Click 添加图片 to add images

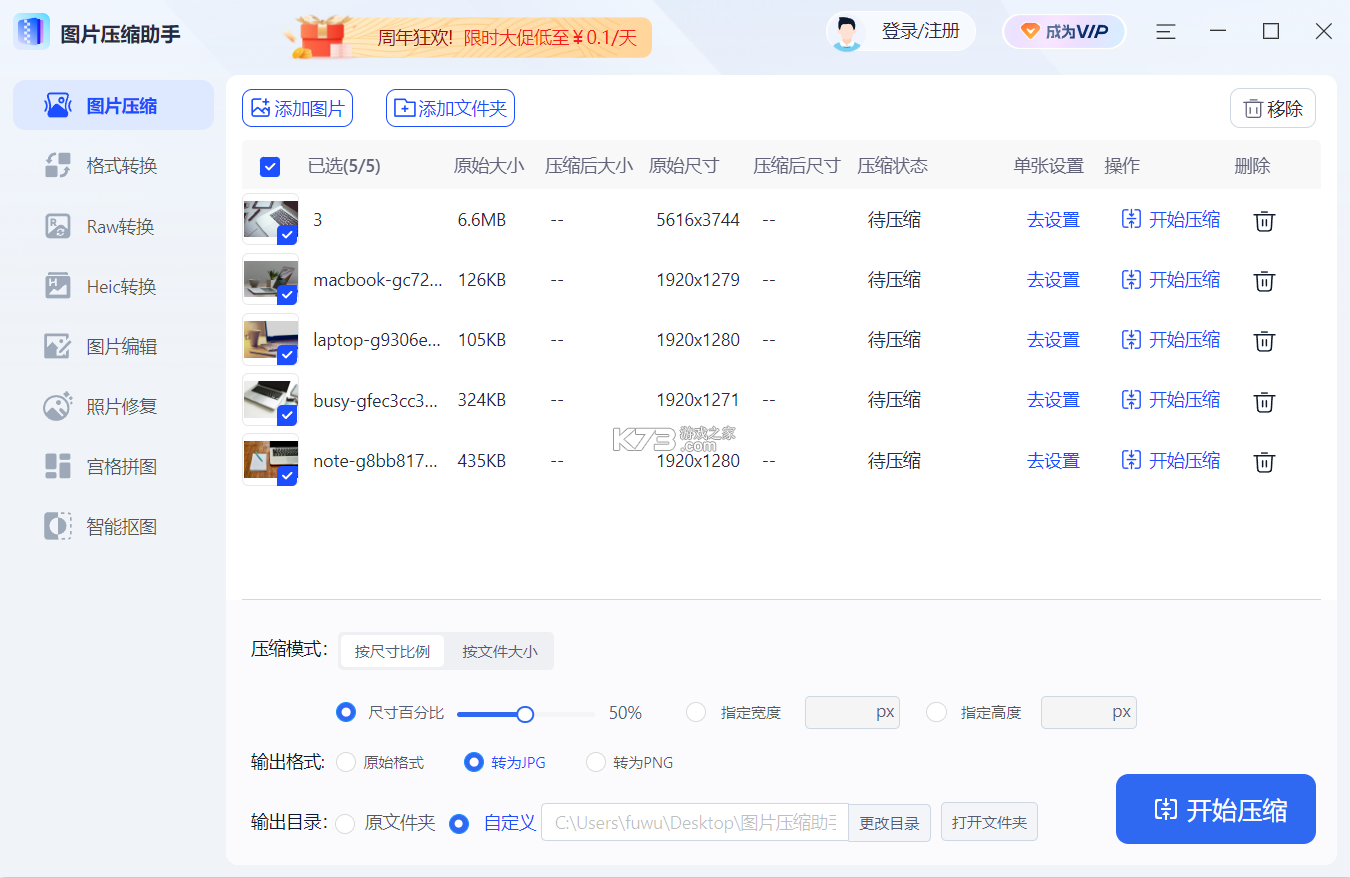(298, 108)
